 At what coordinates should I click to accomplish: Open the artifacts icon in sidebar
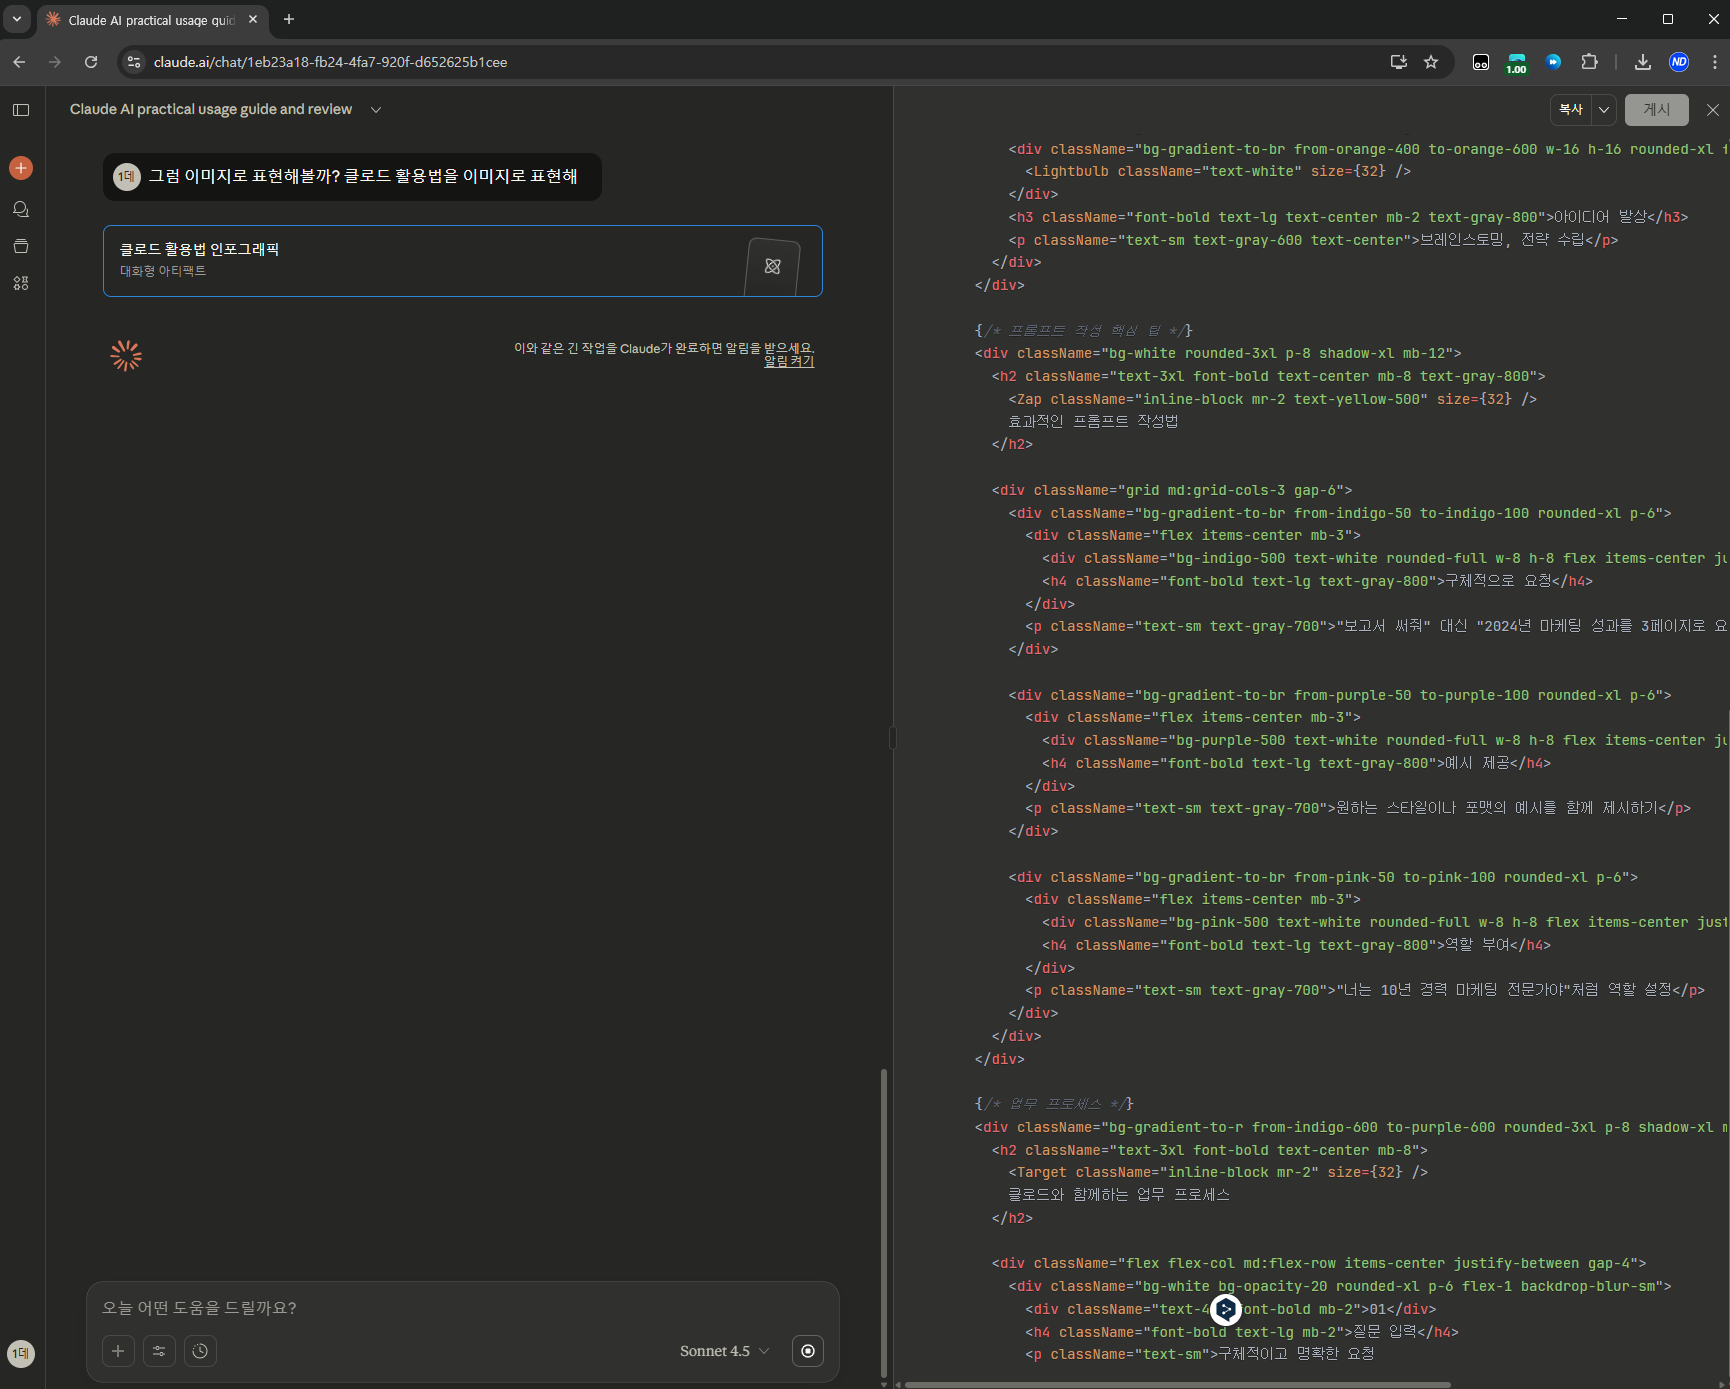pyautogui.click(x=21, y=283)
